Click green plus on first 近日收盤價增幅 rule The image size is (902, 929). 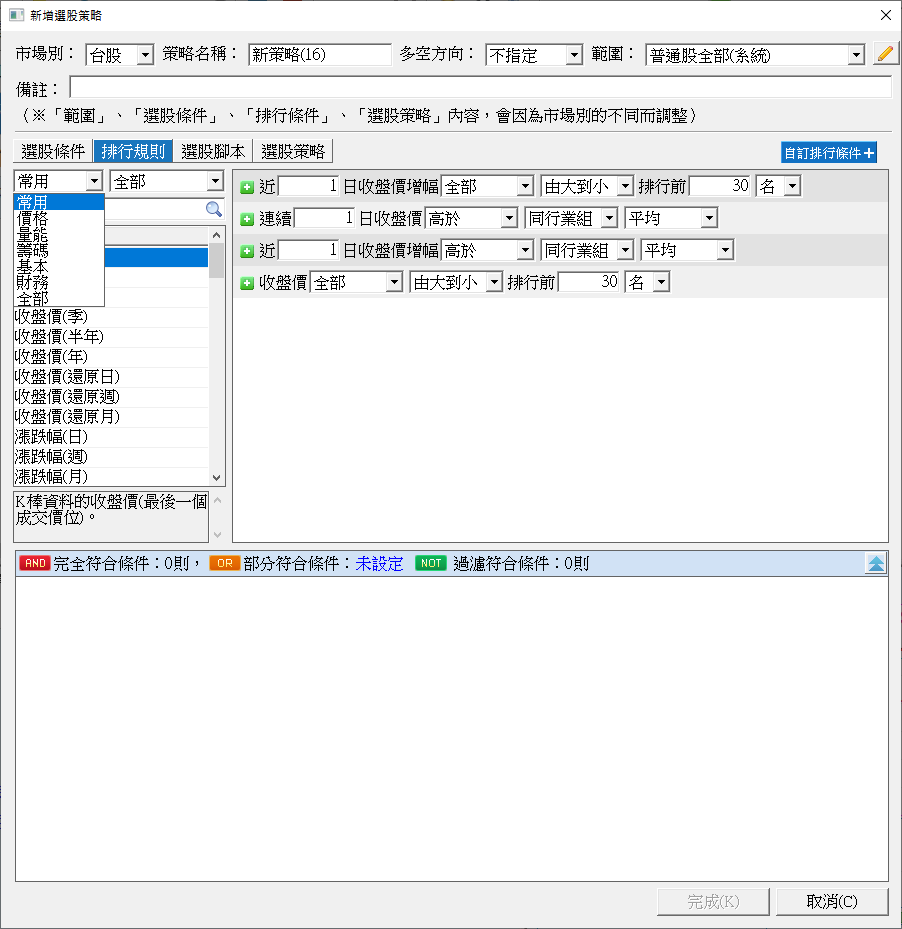pyautogui.click(x=247, y=186)
